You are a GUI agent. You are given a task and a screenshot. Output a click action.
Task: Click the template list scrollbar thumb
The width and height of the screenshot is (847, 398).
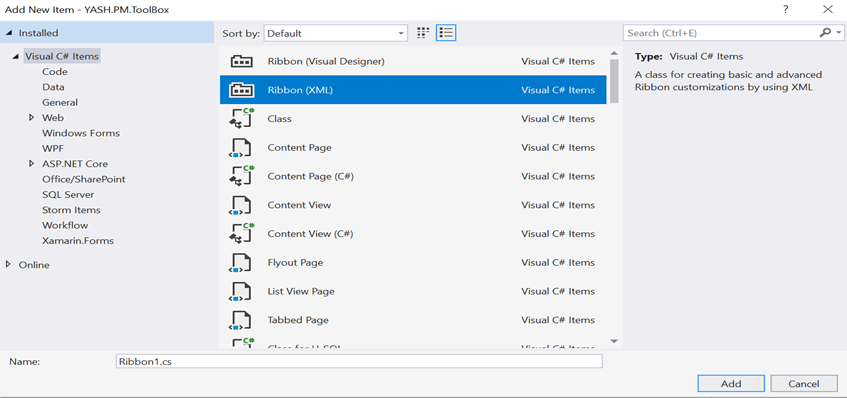[614, 81]
